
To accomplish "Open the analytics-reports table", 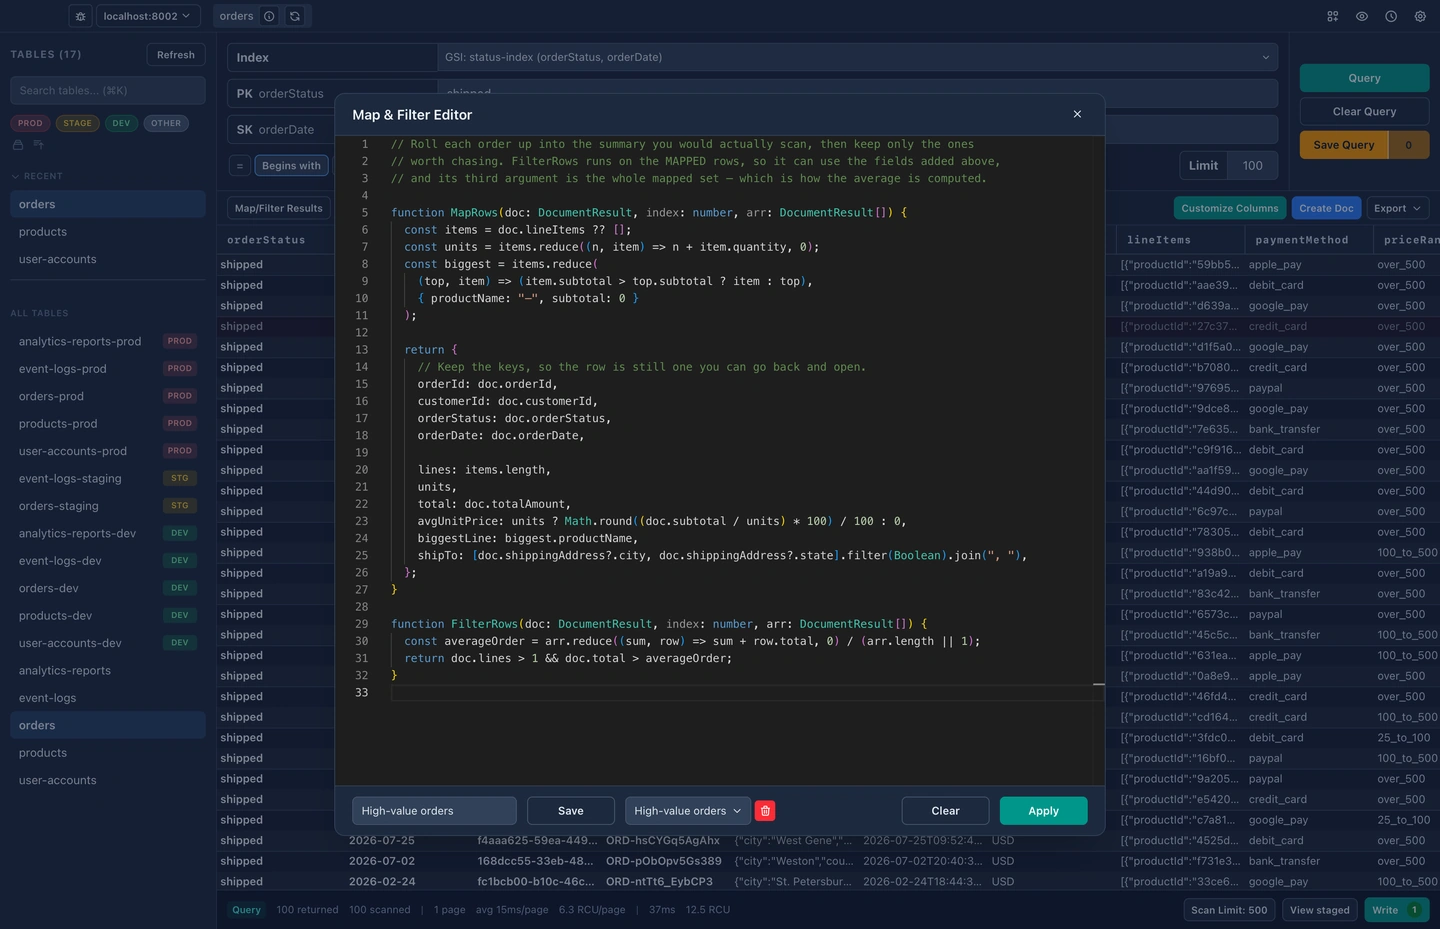I will 107,671.
